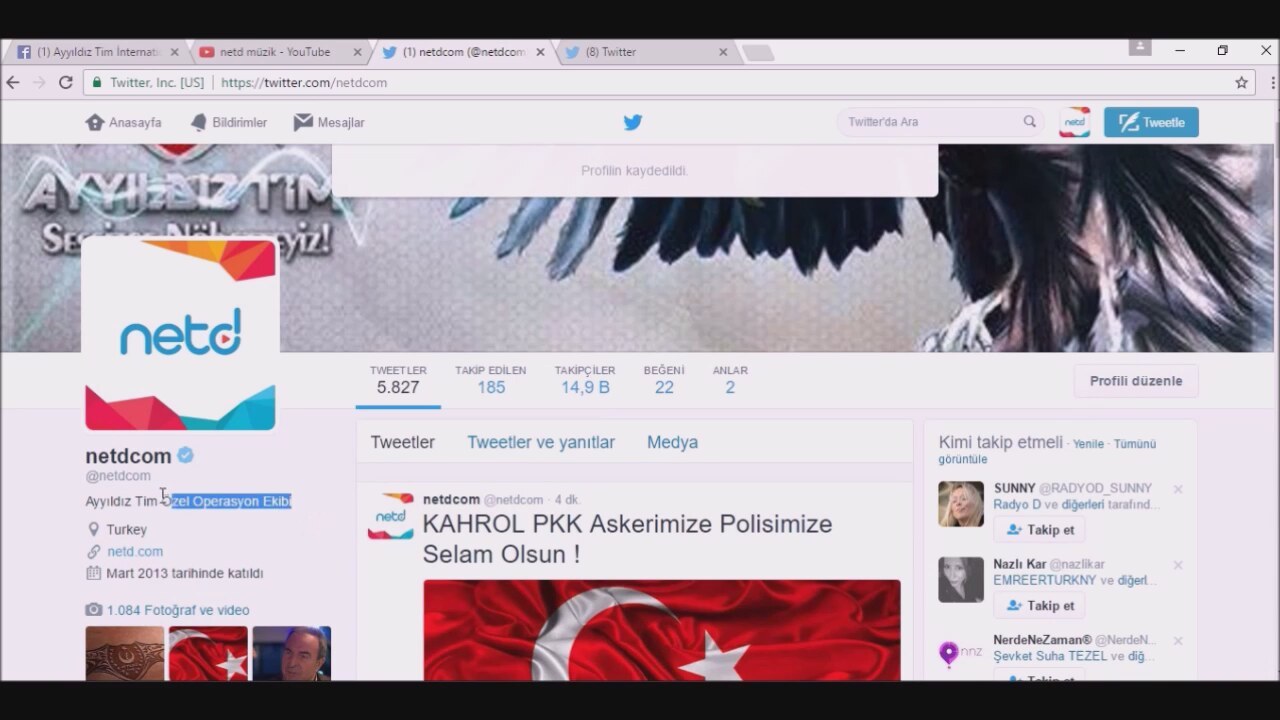Open Mesajlar messages

[329, 122]
